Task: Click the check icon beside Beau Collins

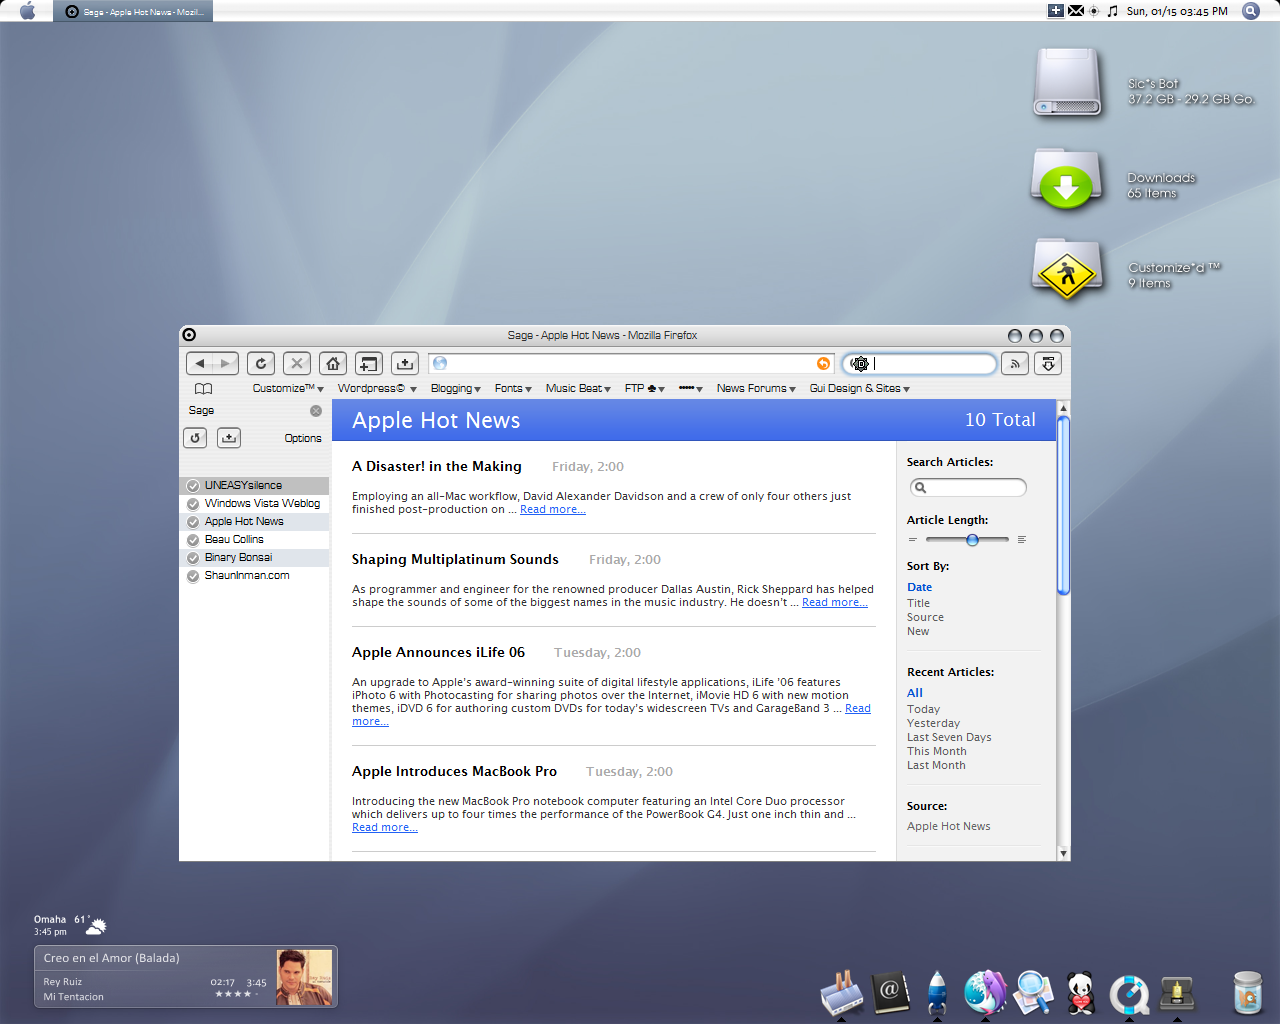Action: click(x=193, y=540)
